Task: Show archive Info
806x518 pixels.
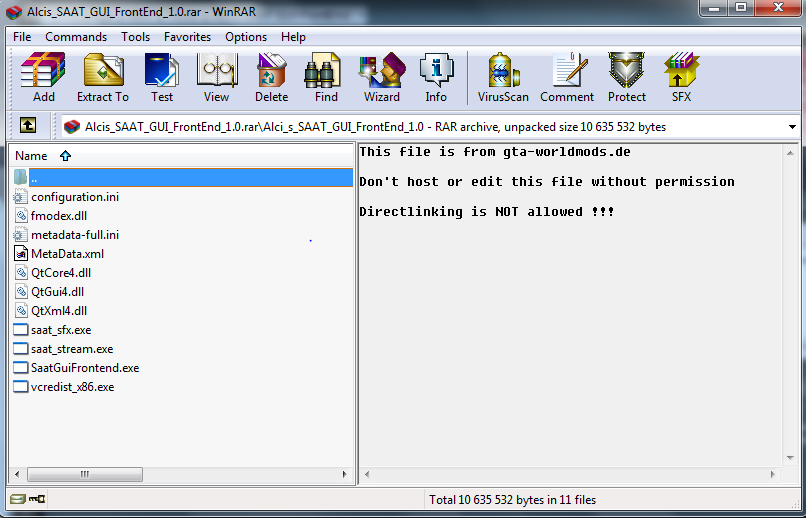Action: click(436, 77)
